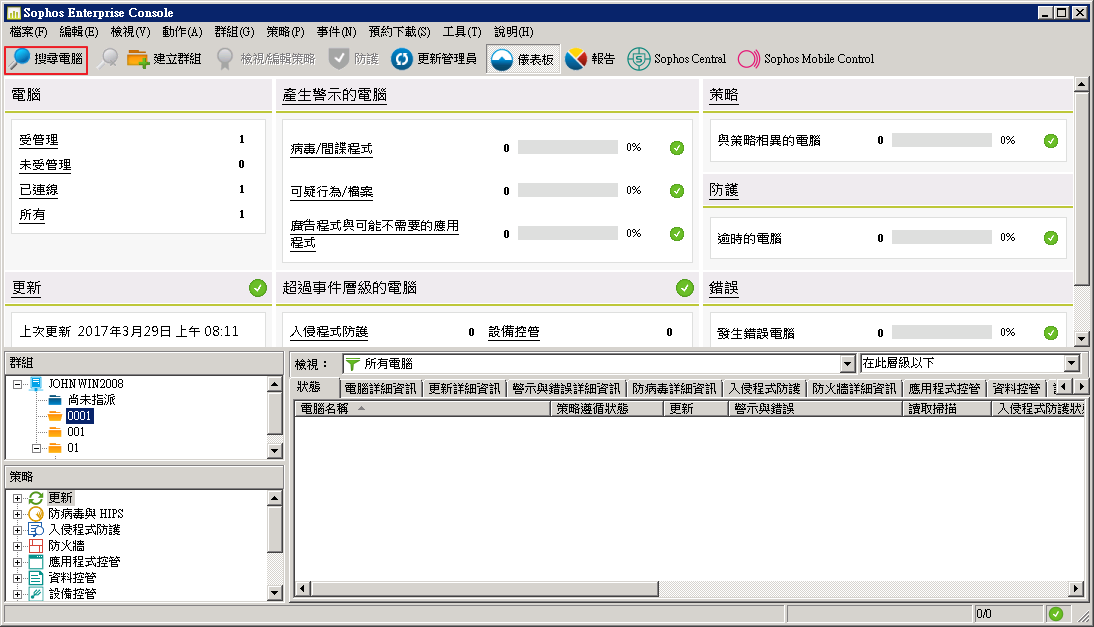Click the 搜尋電腦 find computers toolbar button
1094x627 pixels.
(46, 59)
